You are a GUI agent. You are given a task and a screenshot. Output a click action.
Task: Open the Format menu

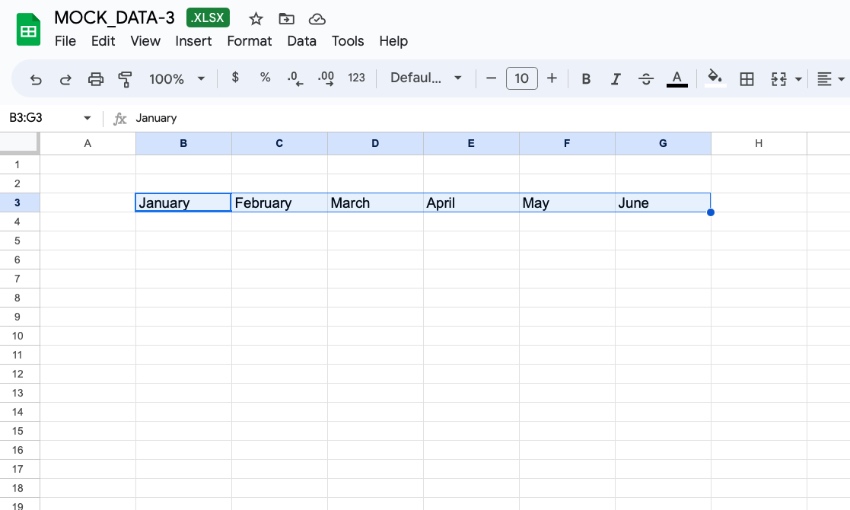click(249, 41)
